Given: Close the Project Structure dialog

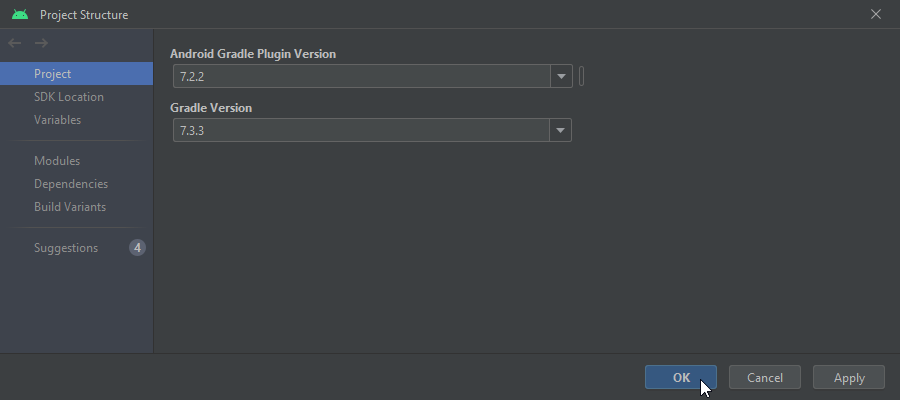Looking at the screenshot, I should (876, 14).
